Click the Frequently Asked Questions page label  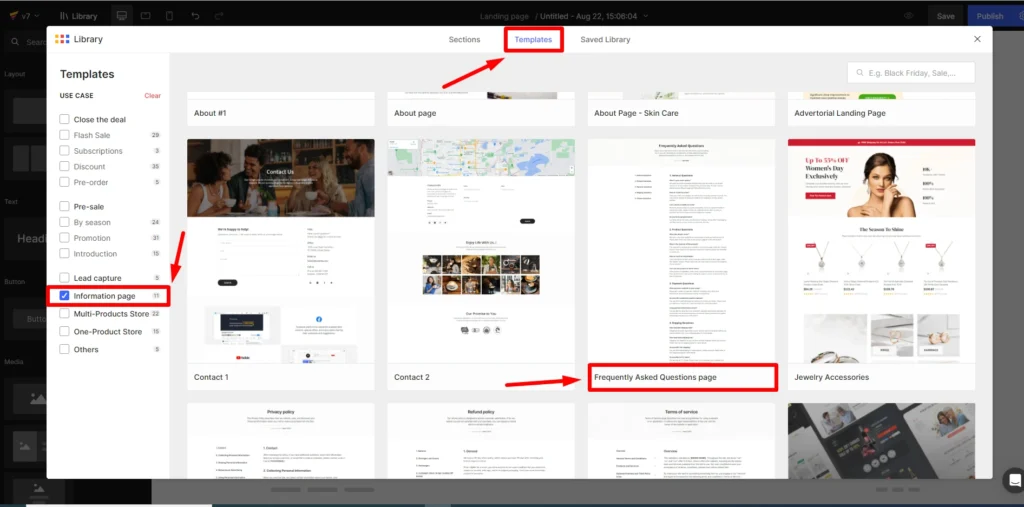(x=655, y=378)
